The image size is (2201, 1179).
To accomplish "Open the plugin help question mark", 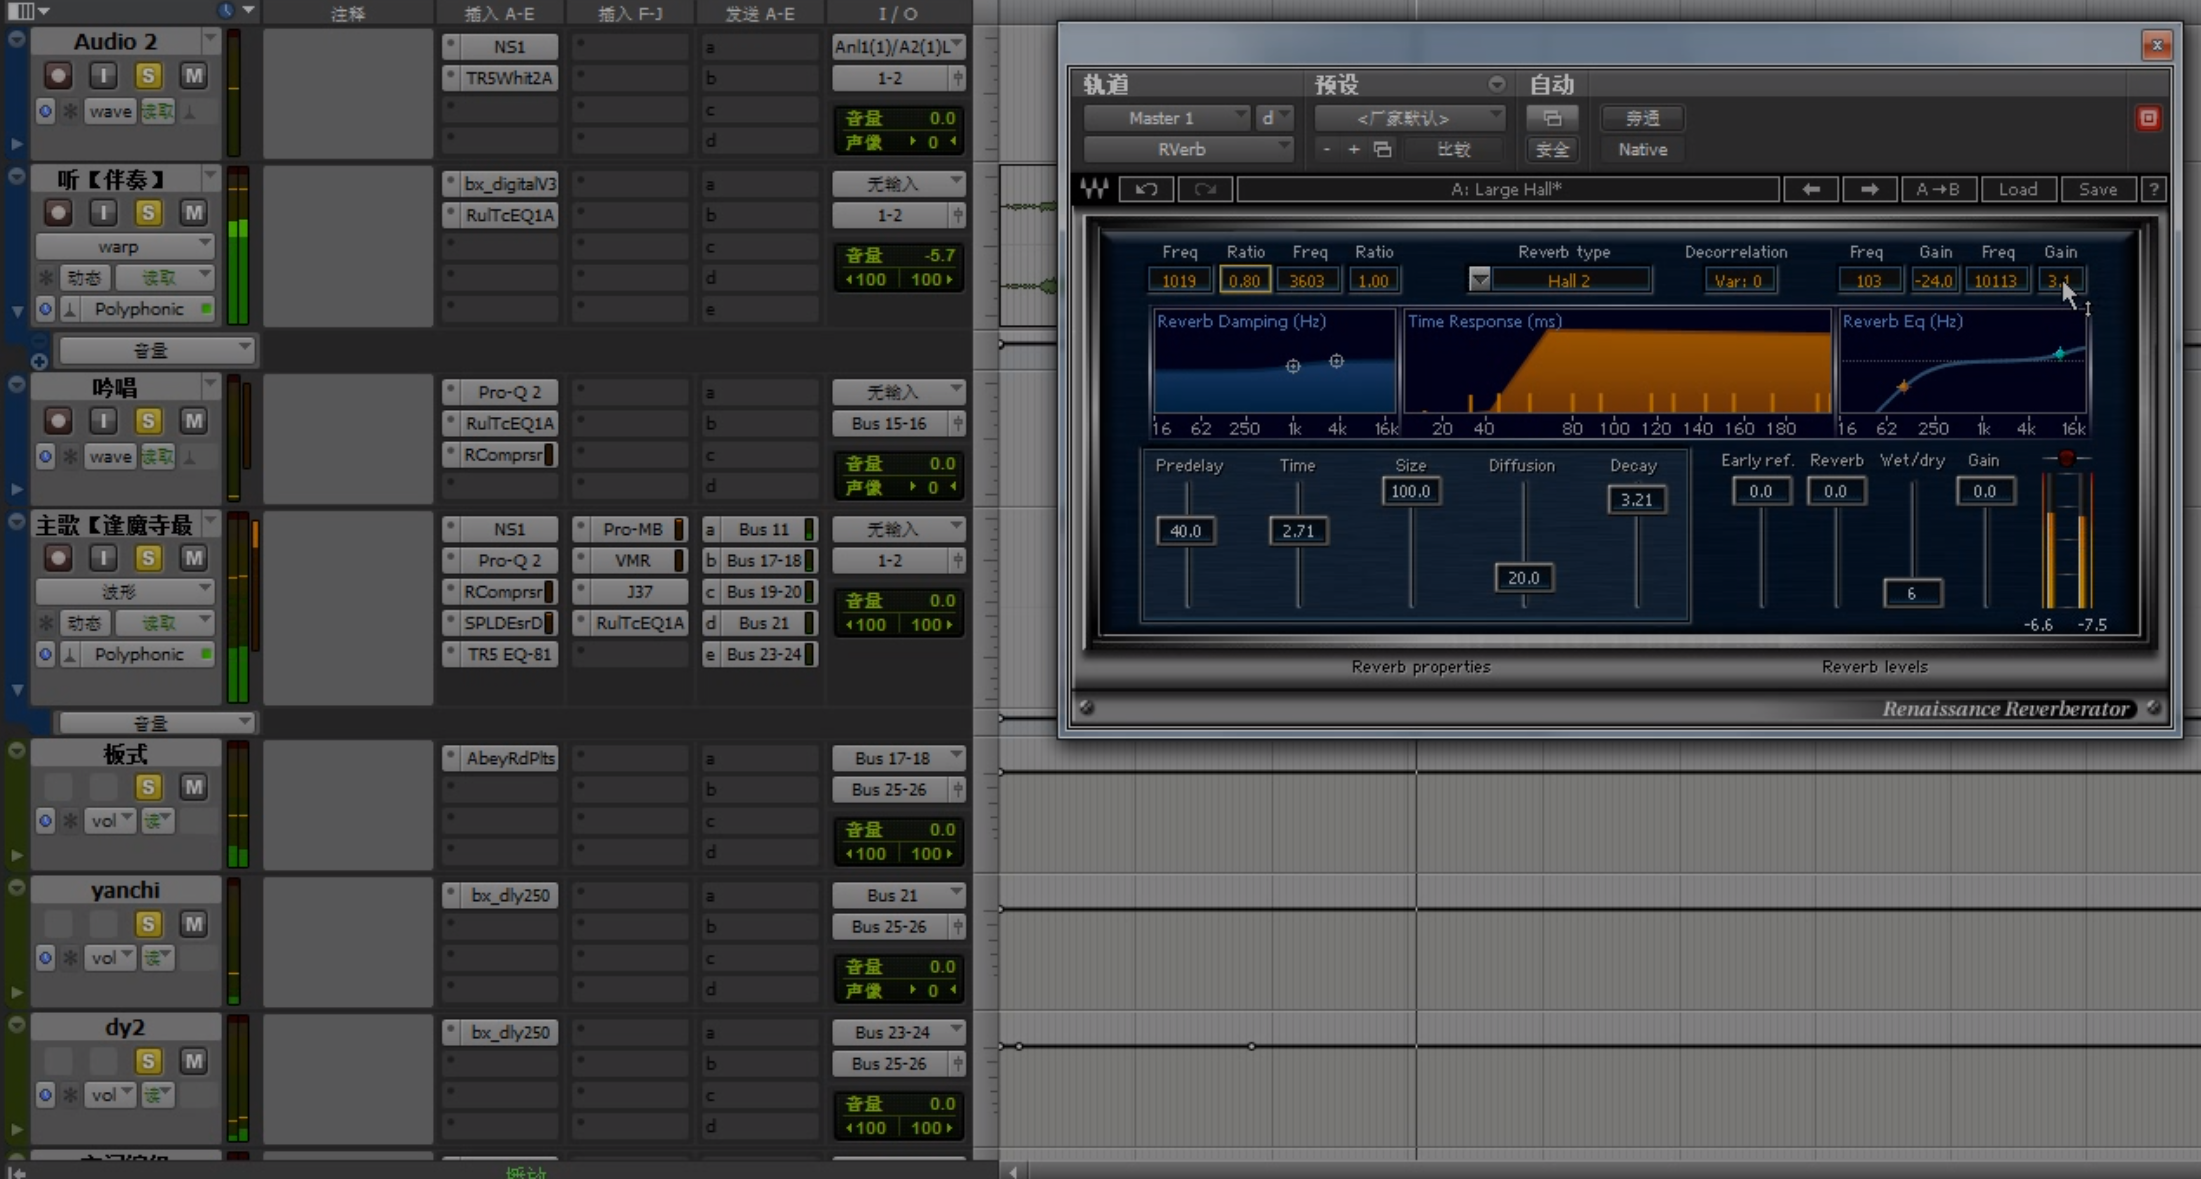I will (x=2154, y=189).
